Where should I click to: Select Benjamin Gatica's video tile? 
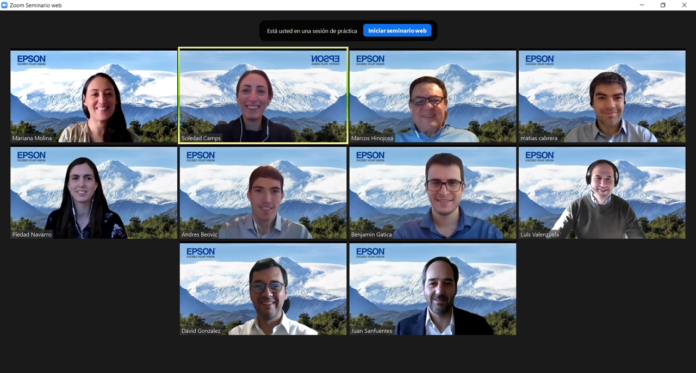pos(433,193)
